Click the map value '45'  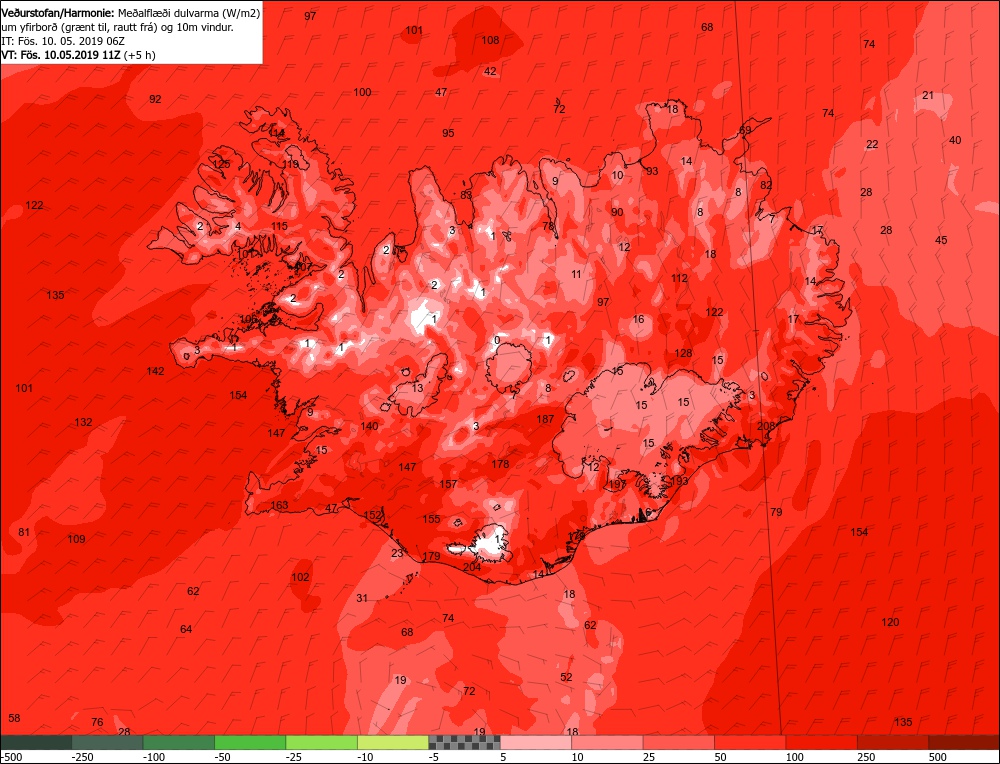click(941, 240)
